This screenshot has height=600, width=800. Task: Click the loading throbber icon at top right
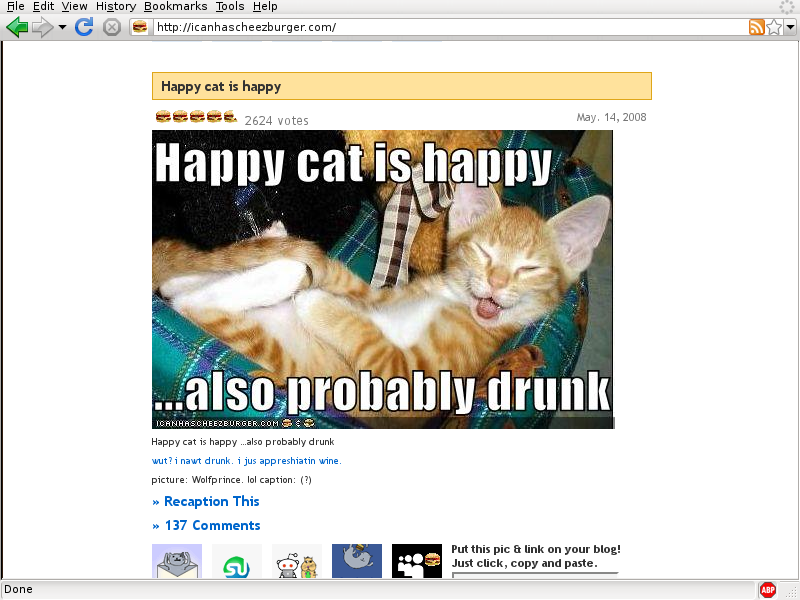[787, 7]
